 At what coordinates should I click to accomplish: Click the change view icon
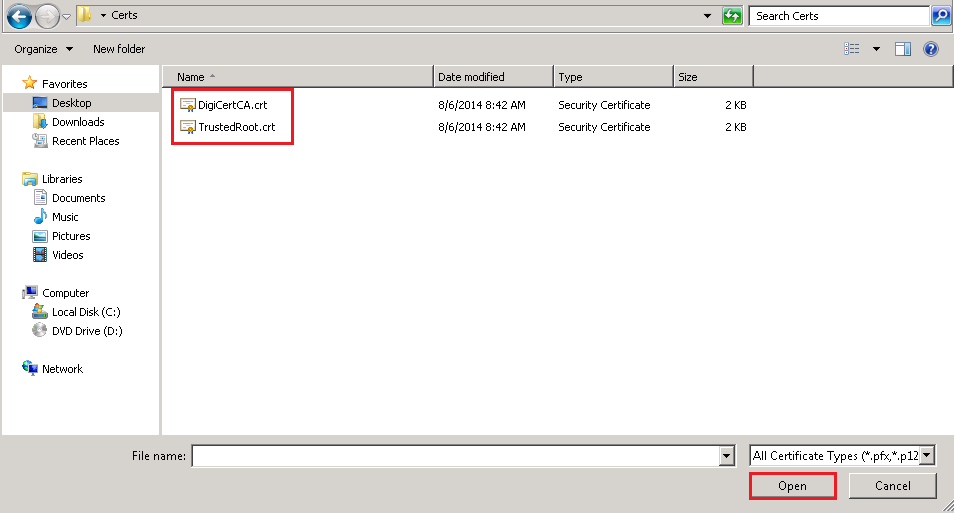point(852,49)
